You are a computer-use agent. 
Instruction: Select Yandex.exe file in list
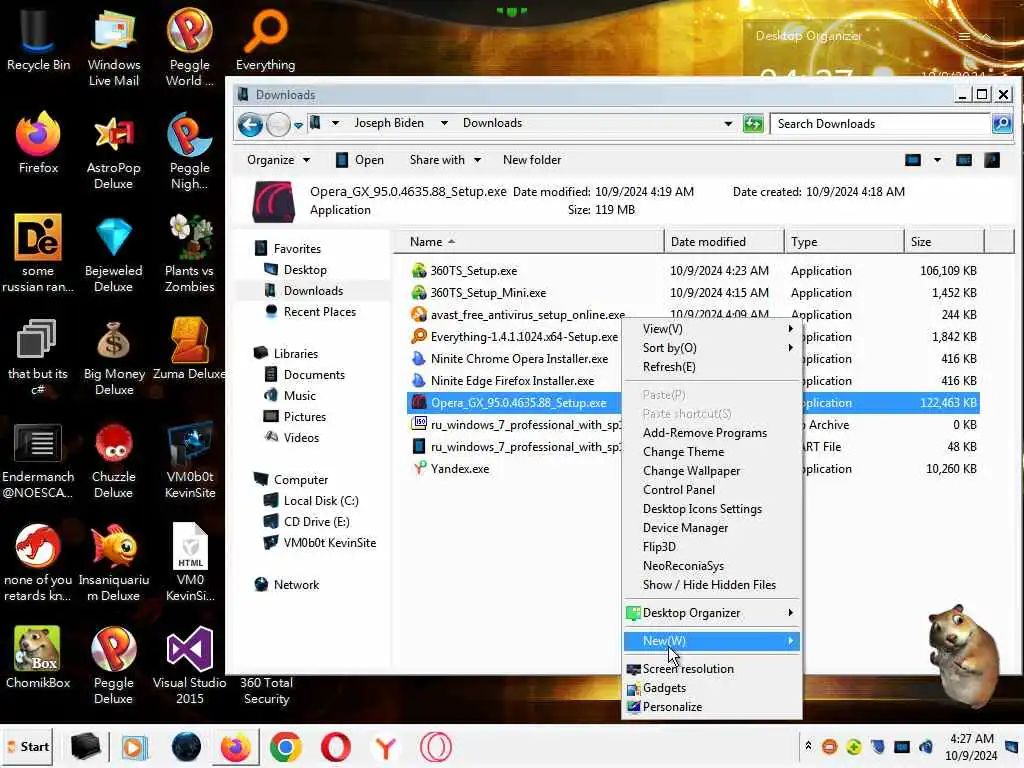click(459, 468)
